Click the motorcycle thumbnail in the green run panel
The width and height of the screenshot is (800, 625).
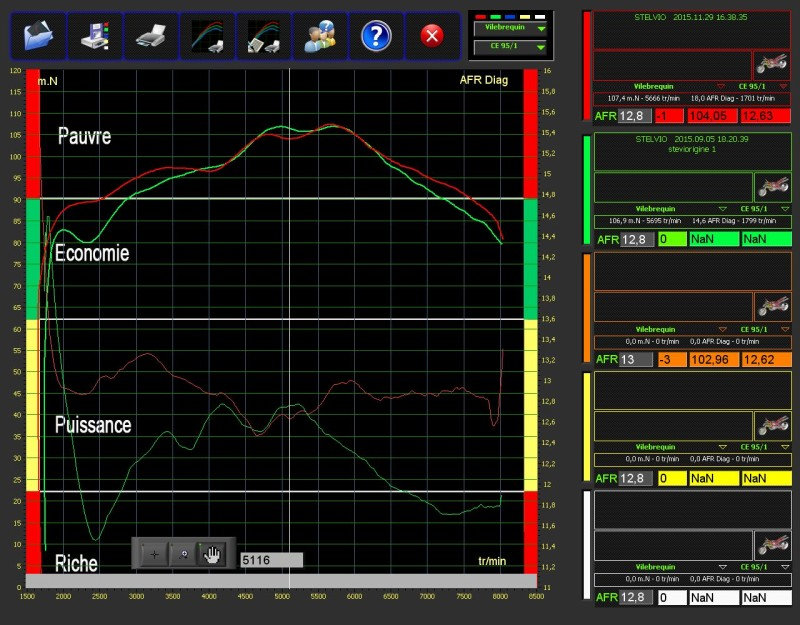point(772,187)
